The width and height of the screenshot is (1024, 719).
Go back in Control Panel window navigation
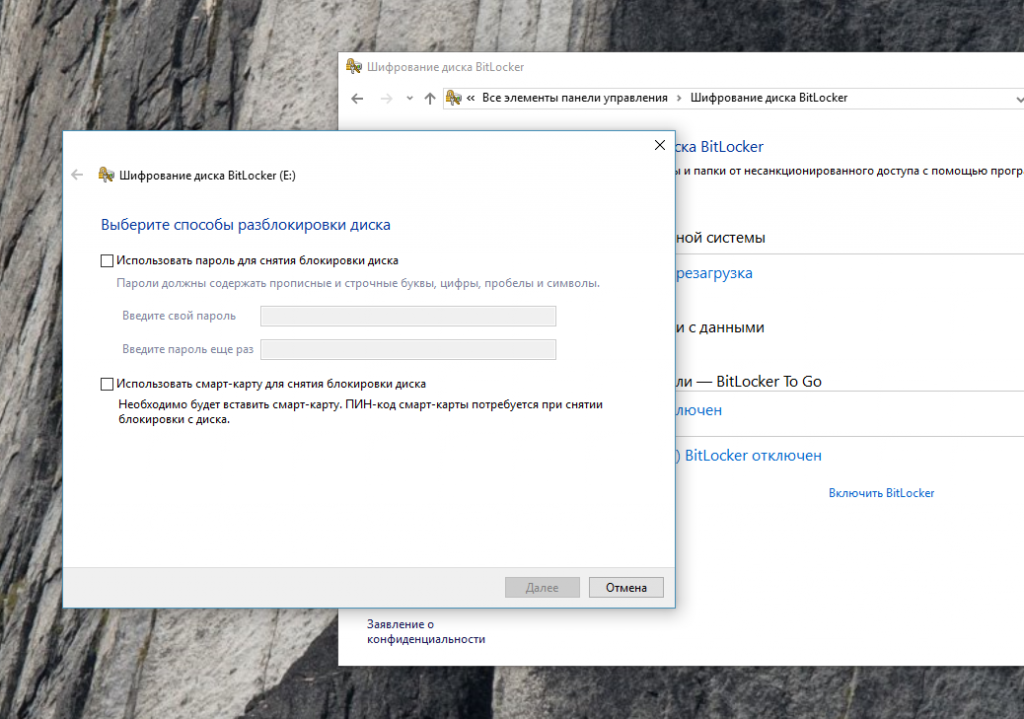click(x=357, y=99)
